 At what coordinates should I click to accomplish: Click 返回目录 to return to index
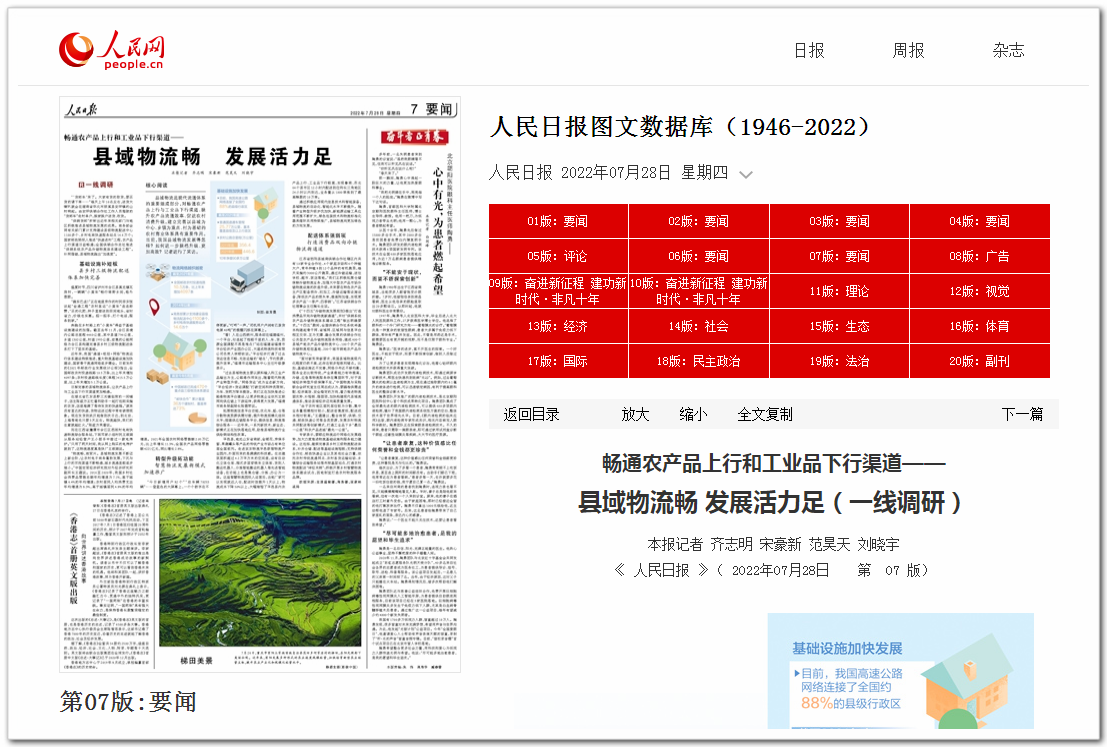[x=532, y=414]
